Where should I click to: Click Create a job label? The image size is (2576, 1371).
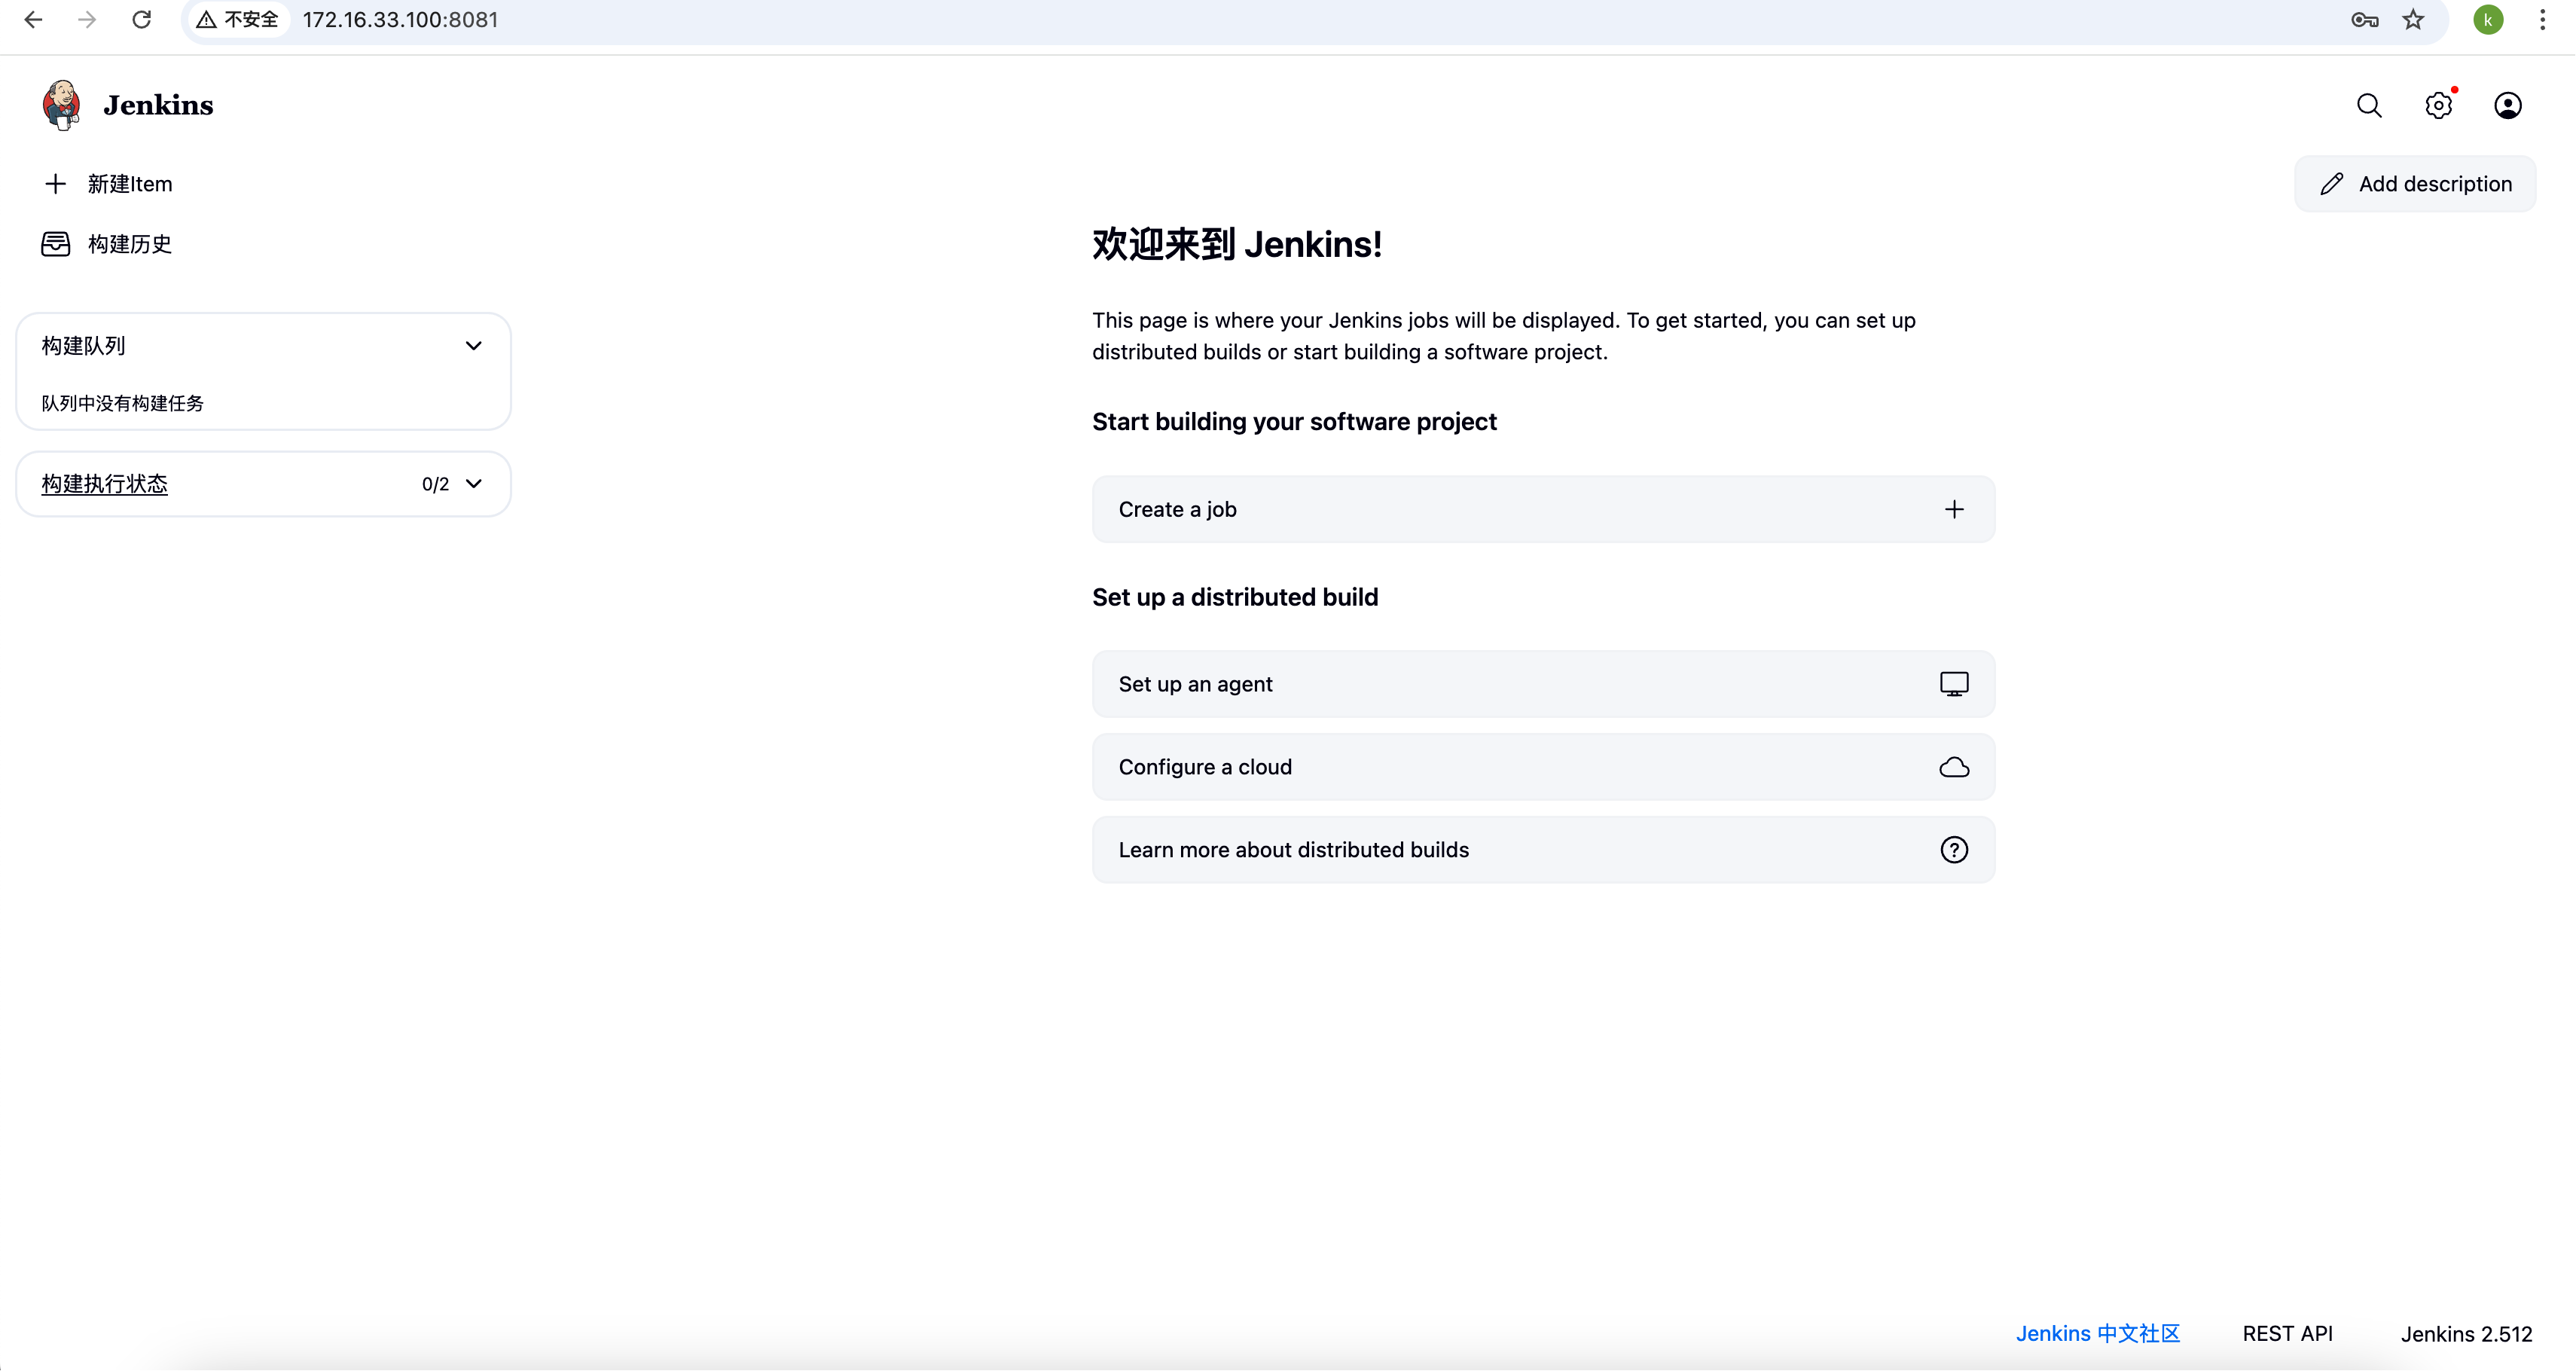(1177, 510)
